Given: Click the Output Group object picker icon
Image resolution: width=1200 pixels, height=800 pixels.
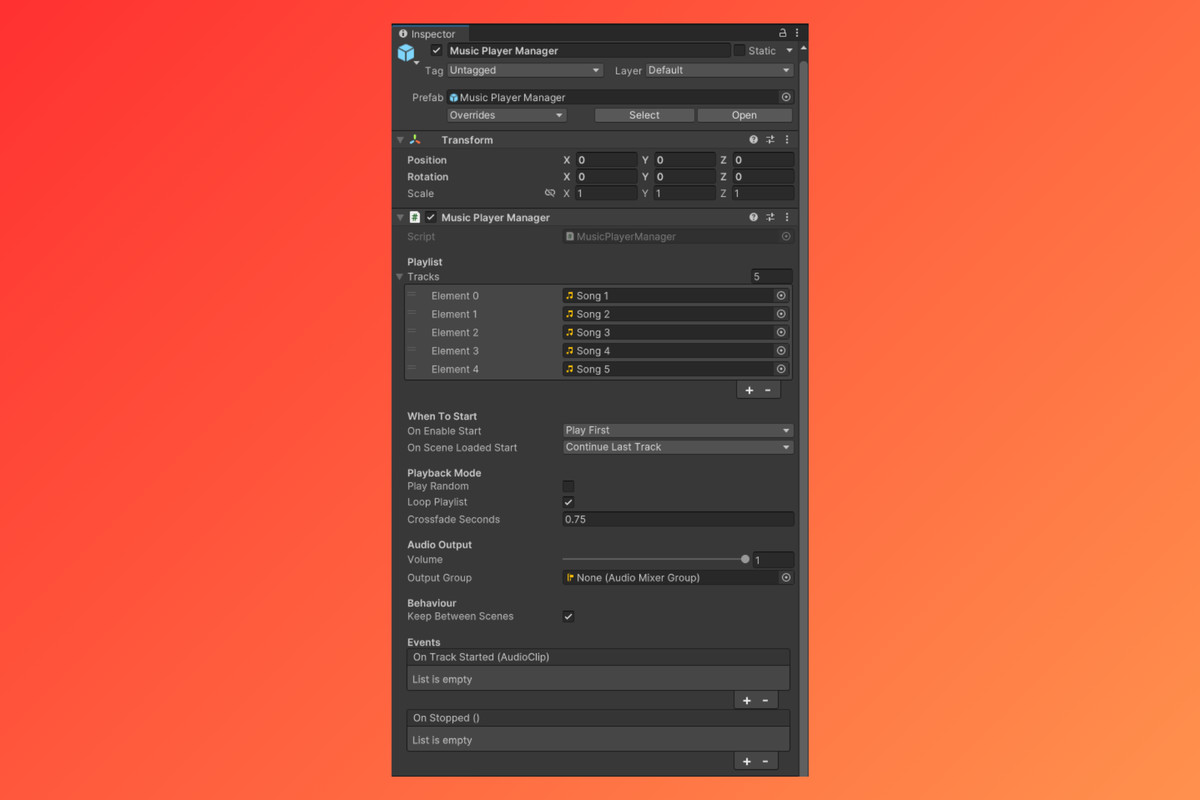Looking at the screenshot, I should pos(785,577).
